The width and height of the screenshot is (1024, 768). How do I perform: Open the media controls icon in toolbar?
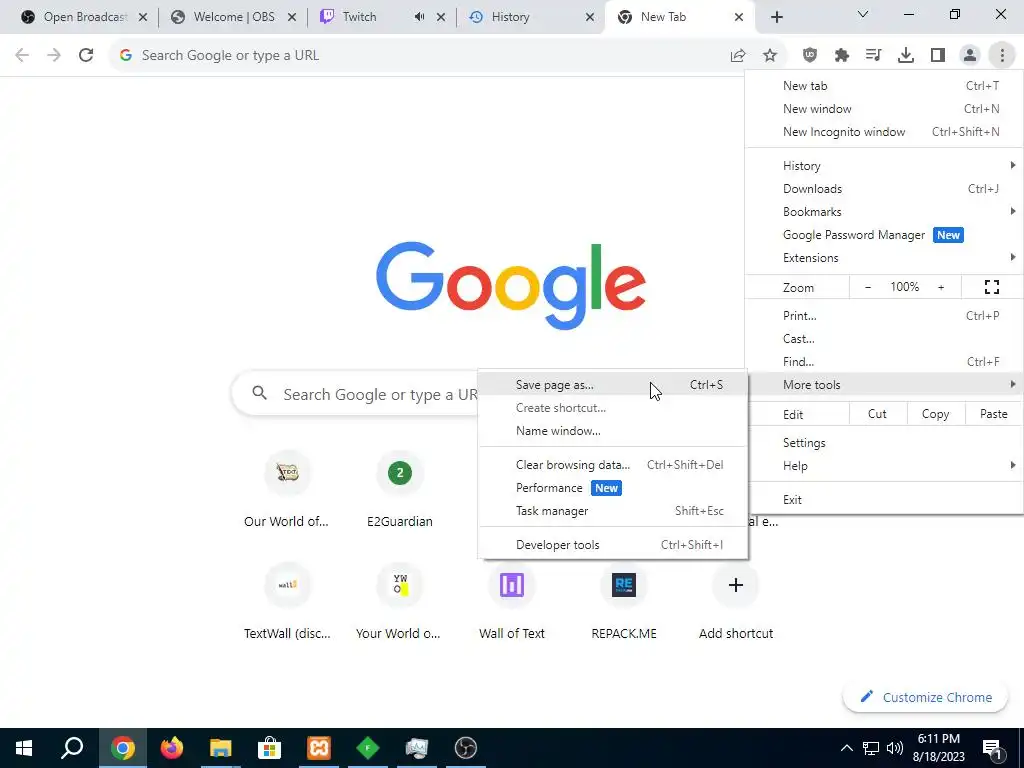(x=873, y=55)
